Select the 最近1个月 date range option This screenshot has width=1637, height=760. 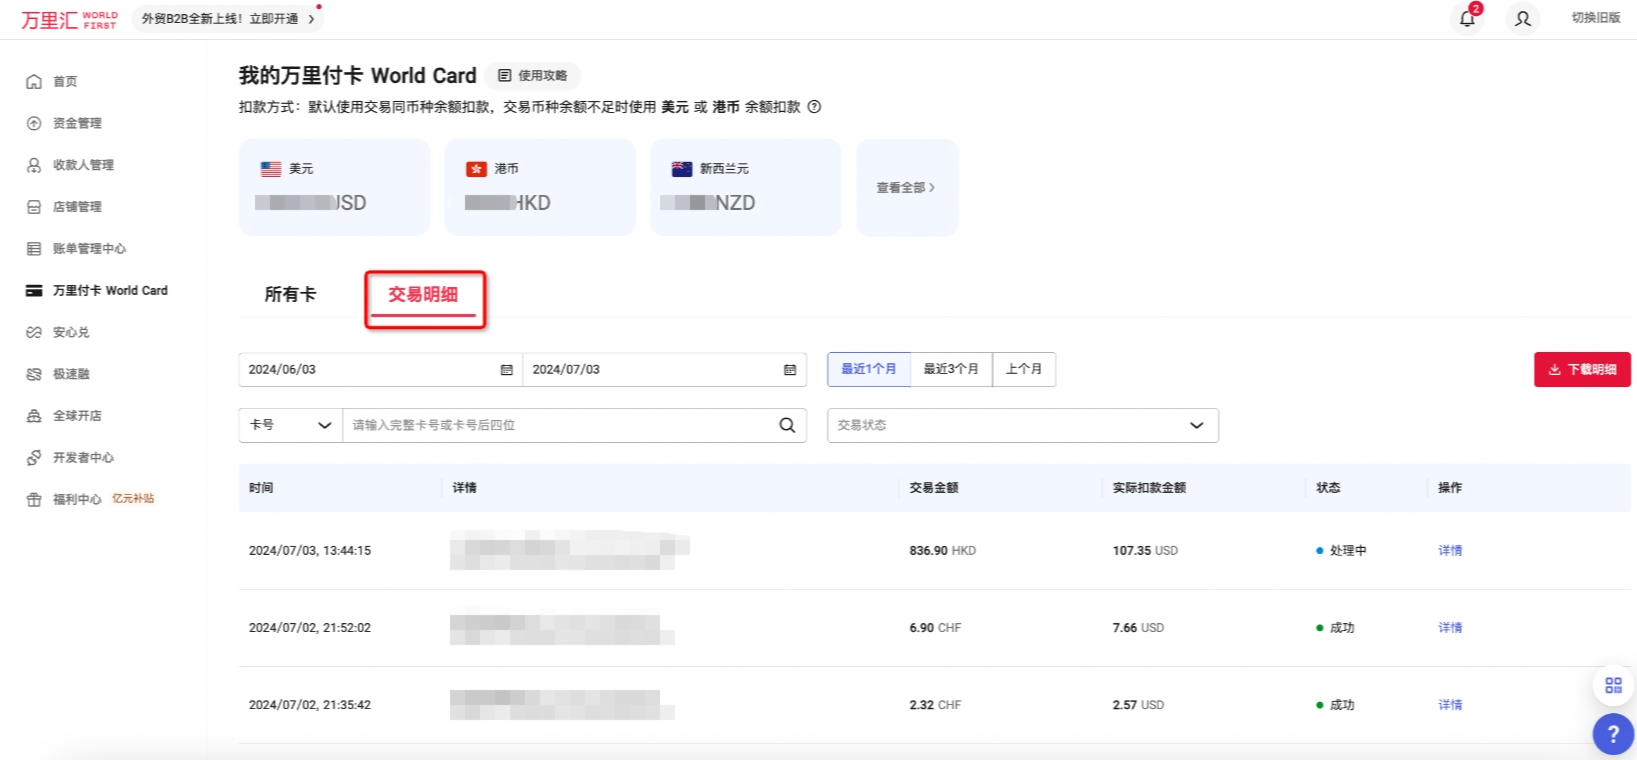tap(868, 369)
